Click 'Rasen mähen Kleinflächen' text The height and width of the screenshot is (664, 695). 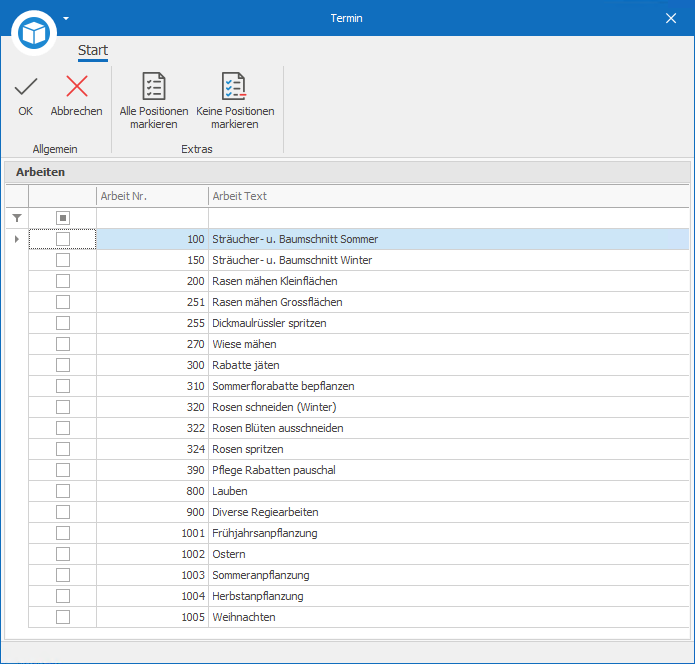point(275,281)
